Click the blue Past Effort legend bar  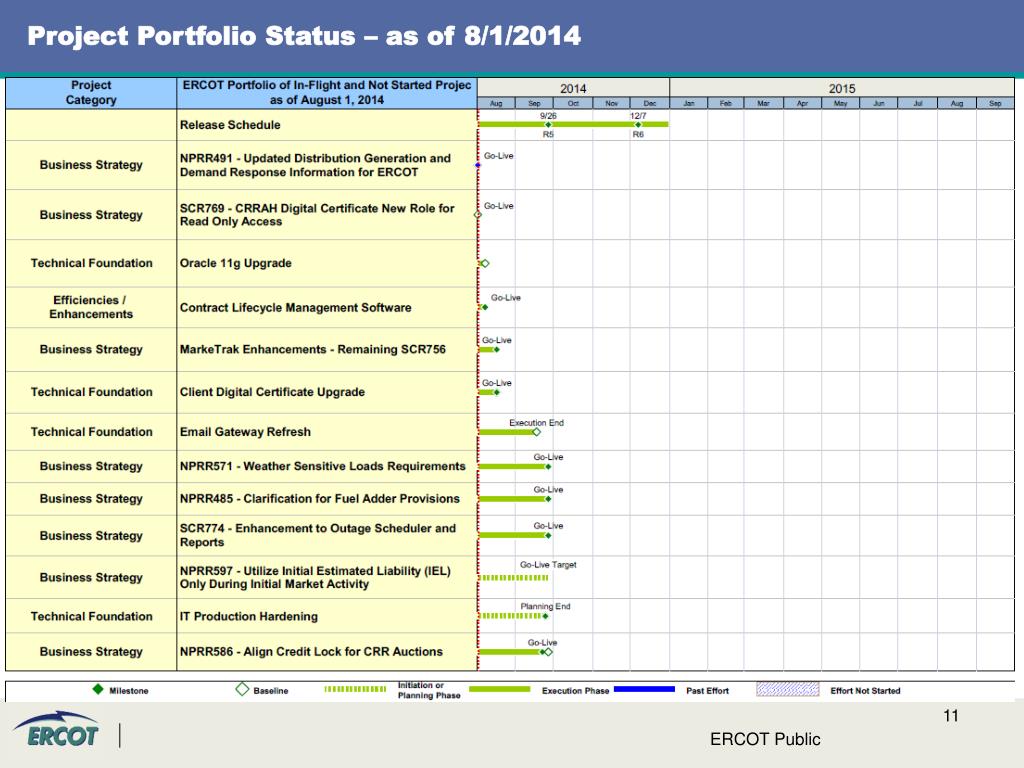click(x=644, y=689)
